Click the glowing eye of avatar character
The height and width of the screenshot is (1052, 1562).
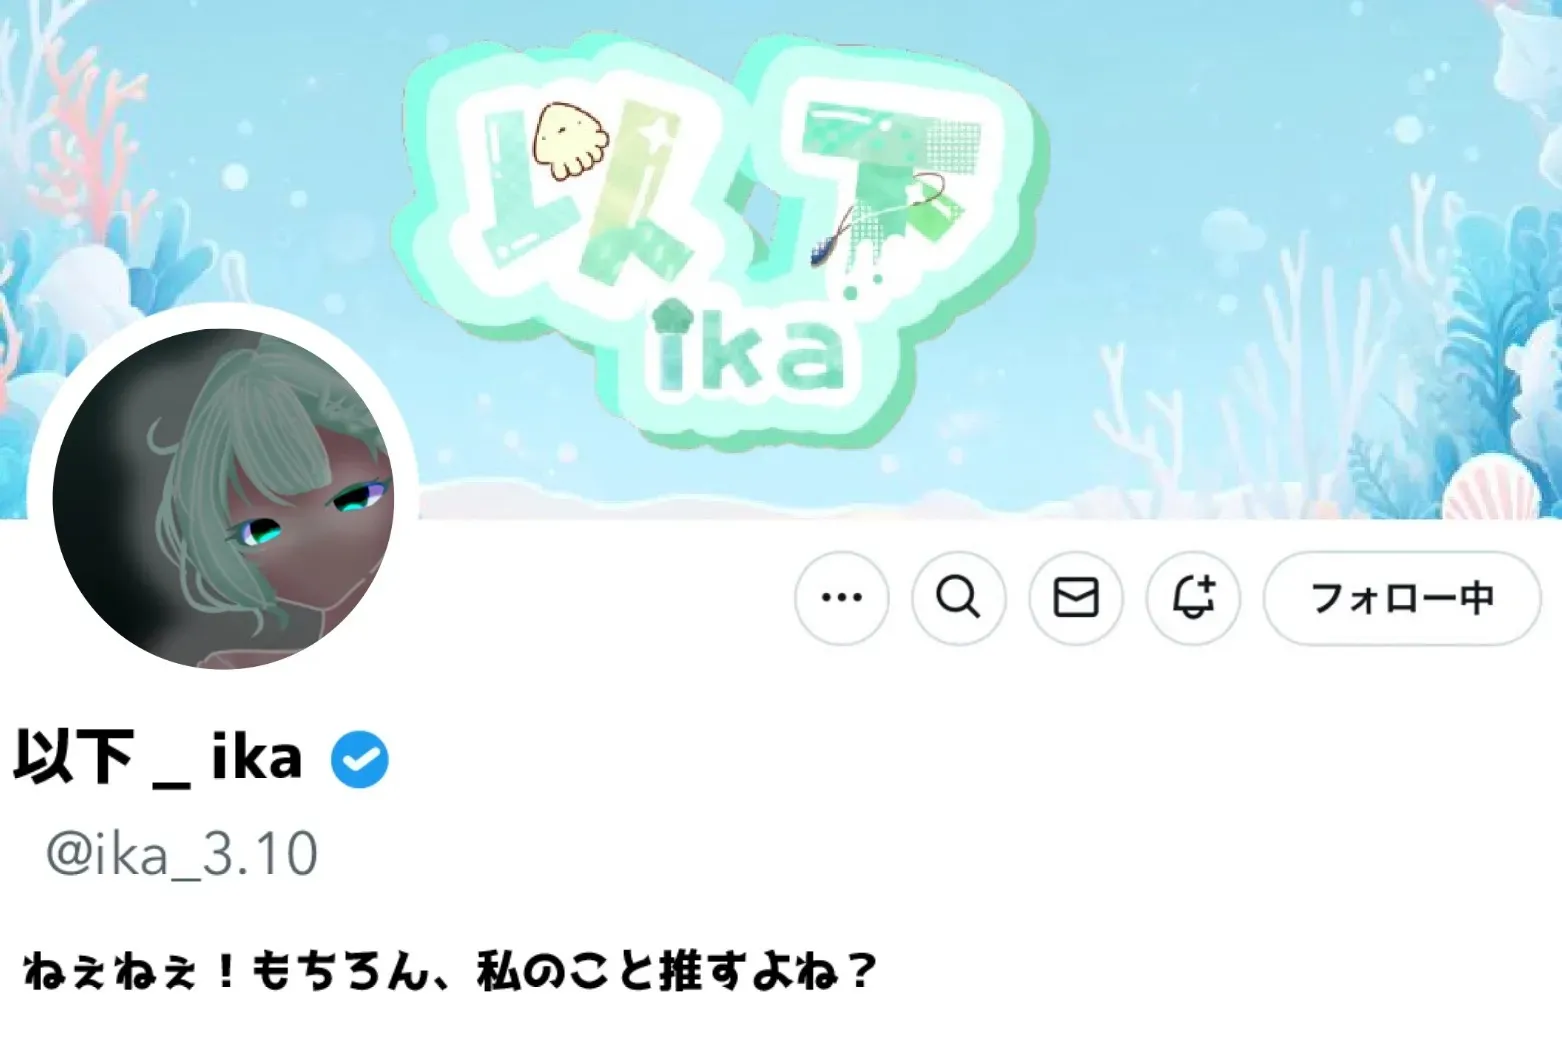[257, 532]
